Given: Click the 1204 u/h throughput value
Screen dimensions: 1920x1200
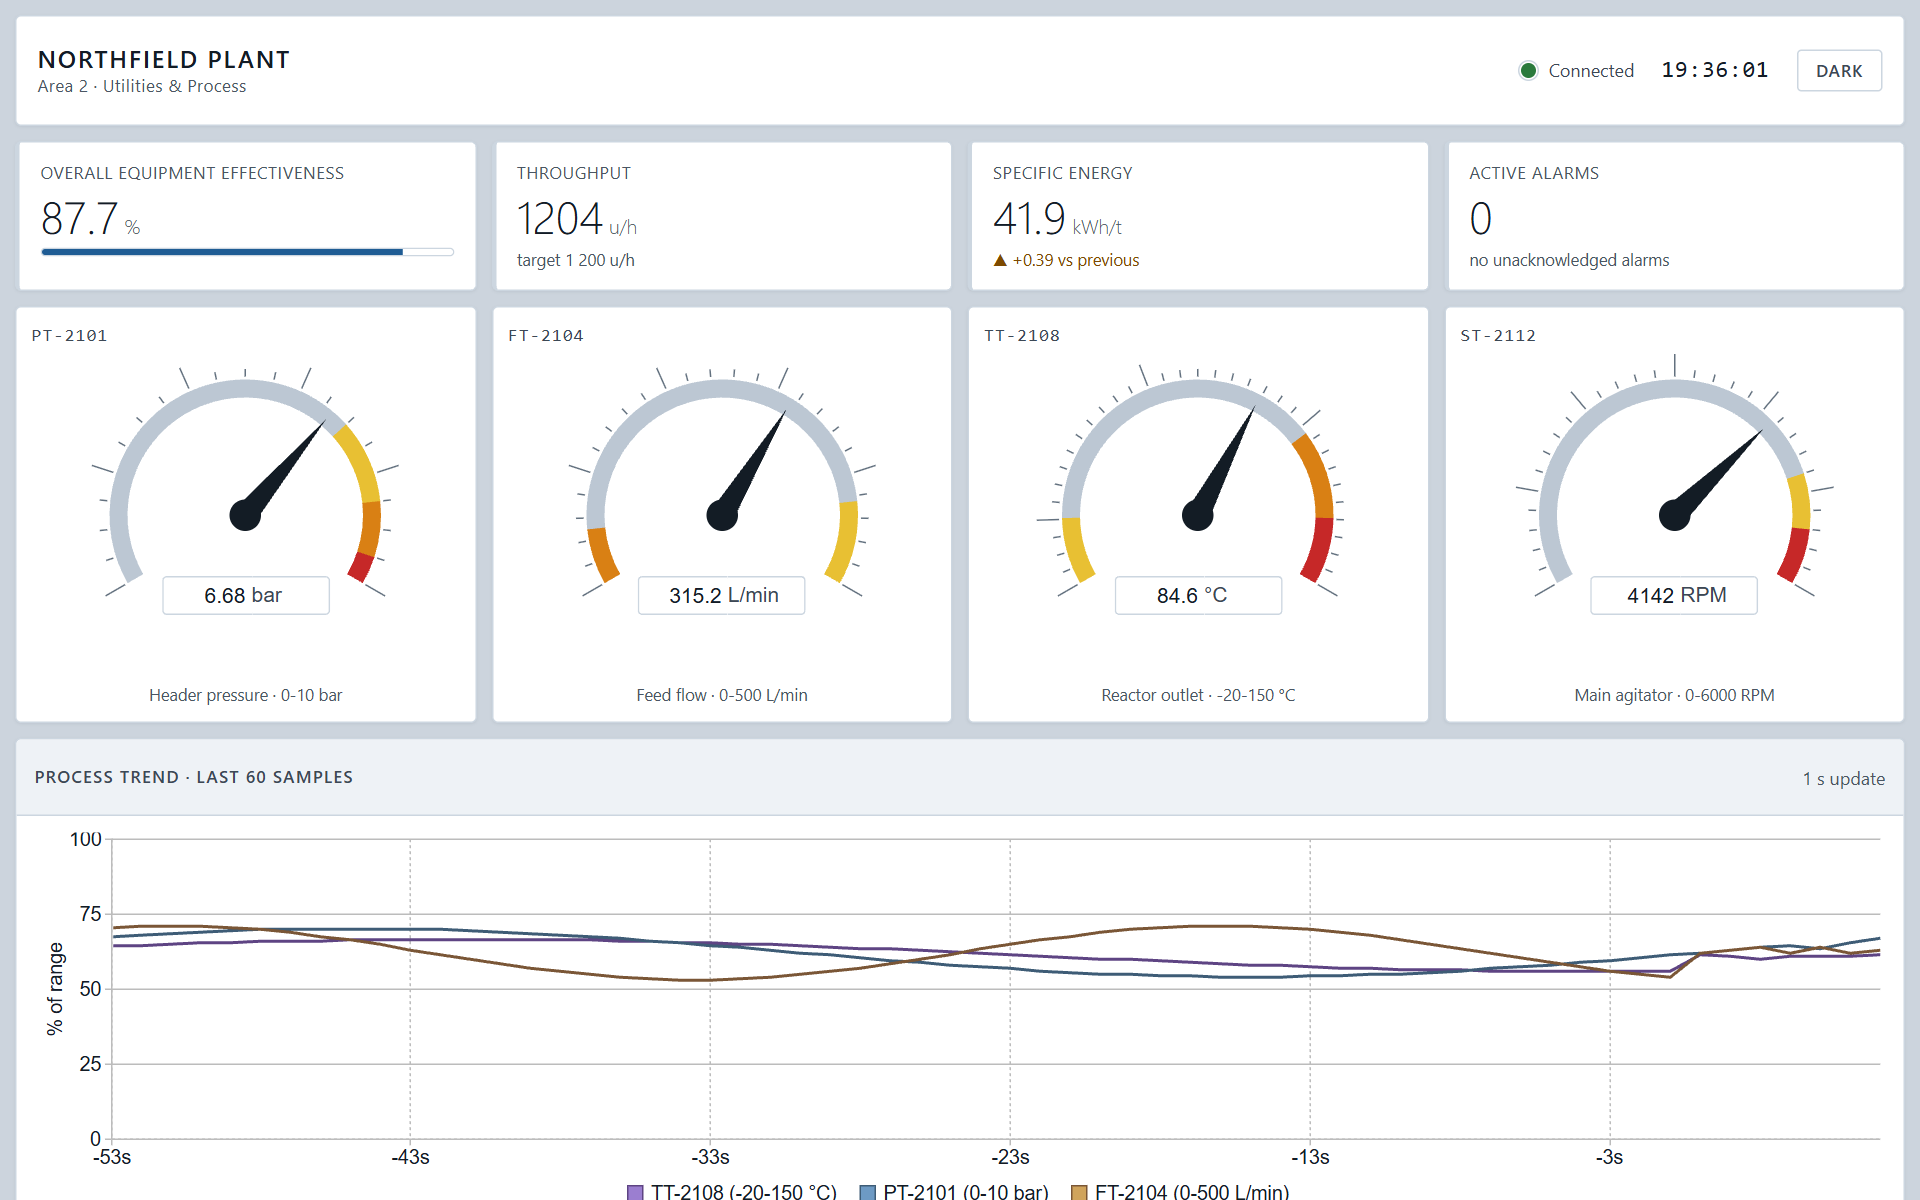Looking at the screenshot, I should tap(576, 219).
